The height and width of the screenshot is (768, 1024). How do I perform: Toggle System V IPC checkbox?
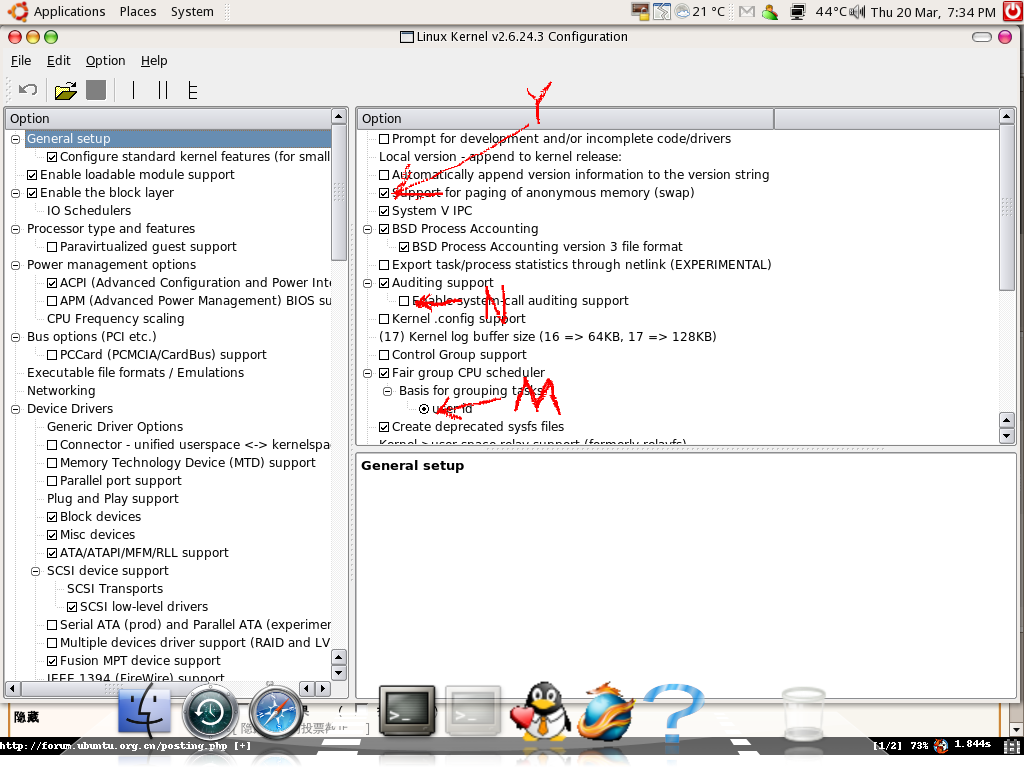coord(384,211)
